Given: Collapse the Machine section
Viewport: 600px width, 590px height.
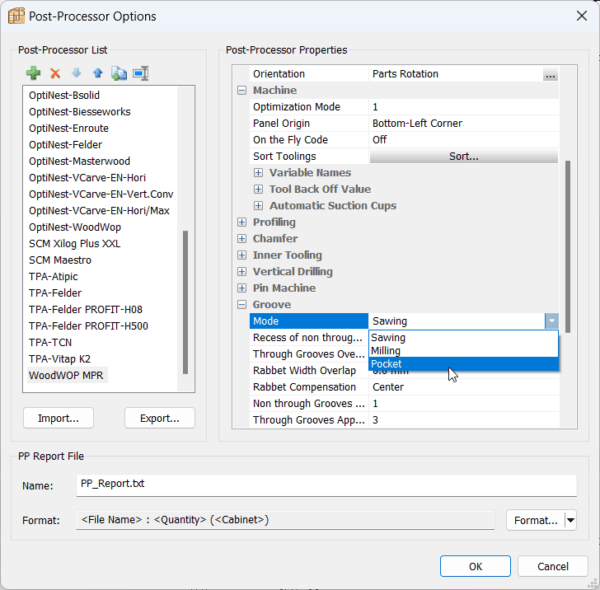Looking at the screenshot, I should (242, 91).
